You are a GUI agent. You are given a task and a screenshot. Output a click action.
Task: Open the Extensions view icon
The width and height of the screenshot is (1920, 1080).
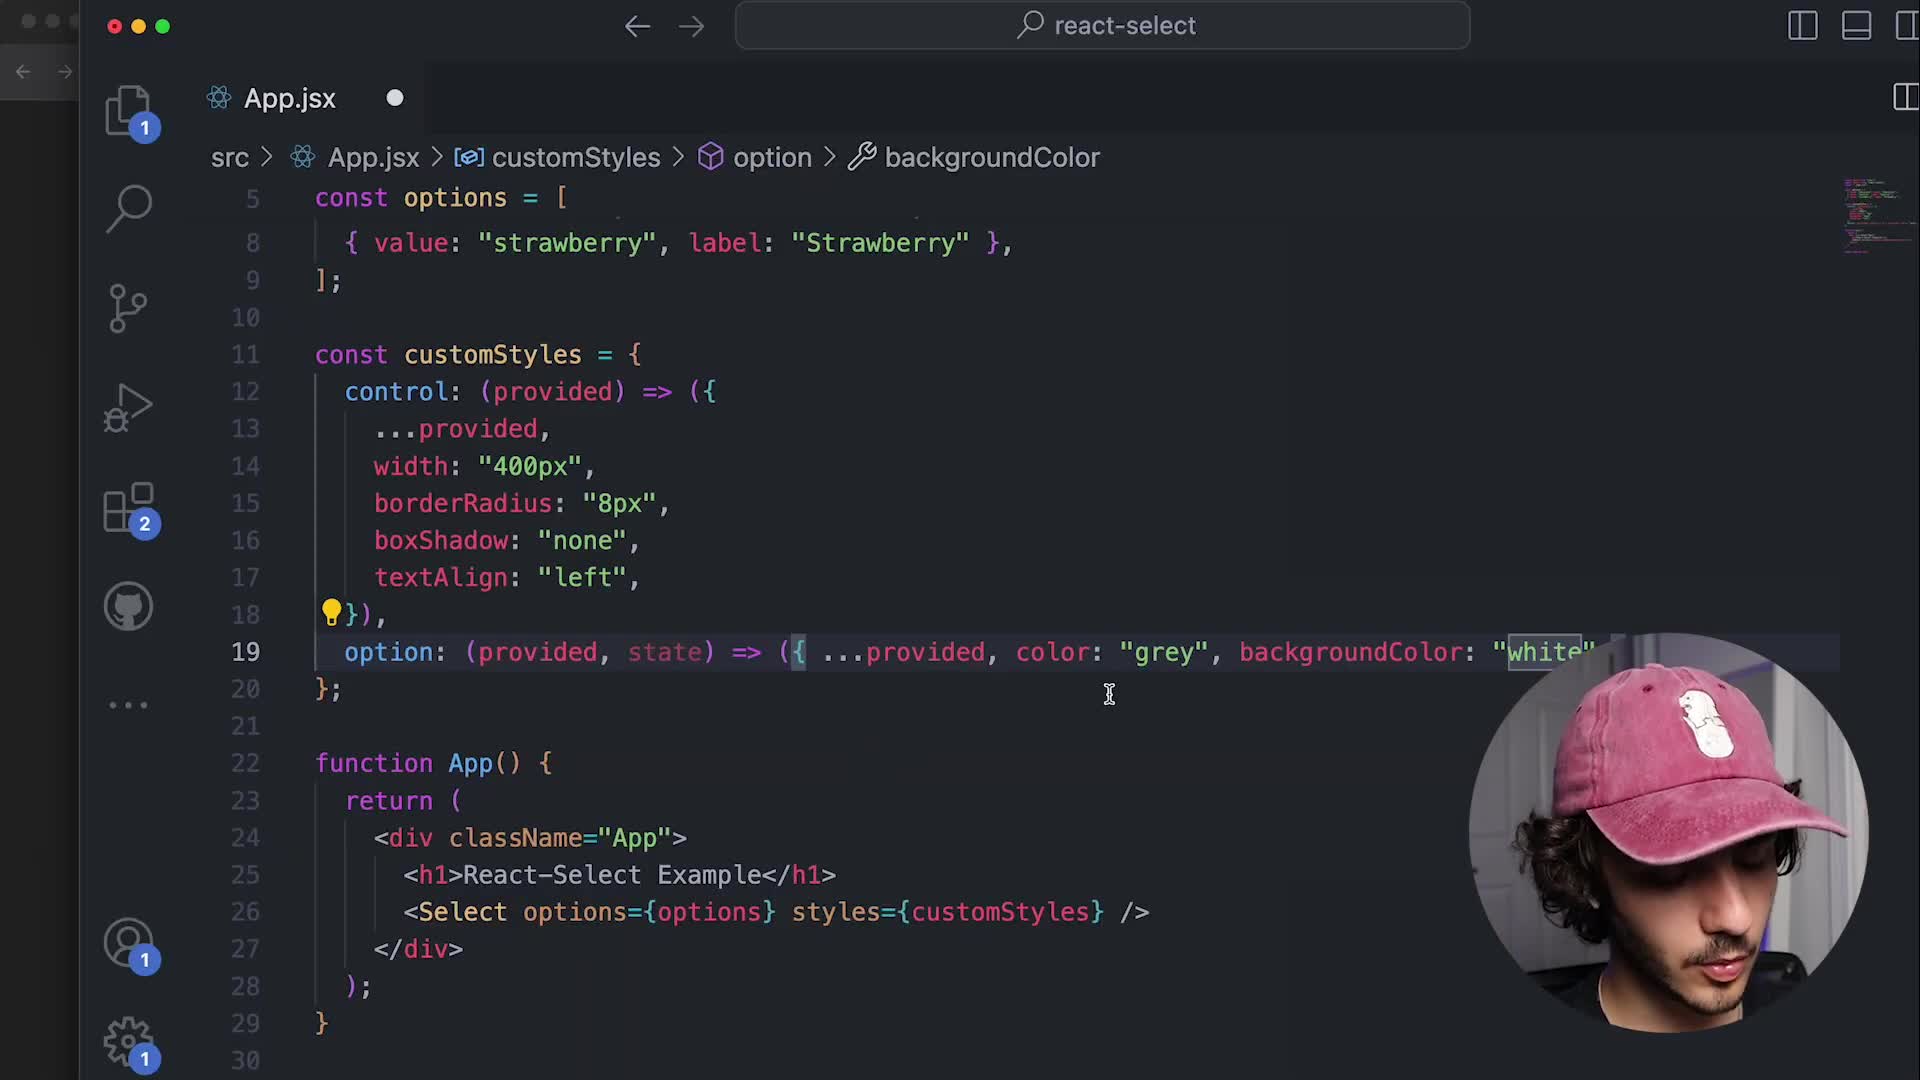[129, 508]
